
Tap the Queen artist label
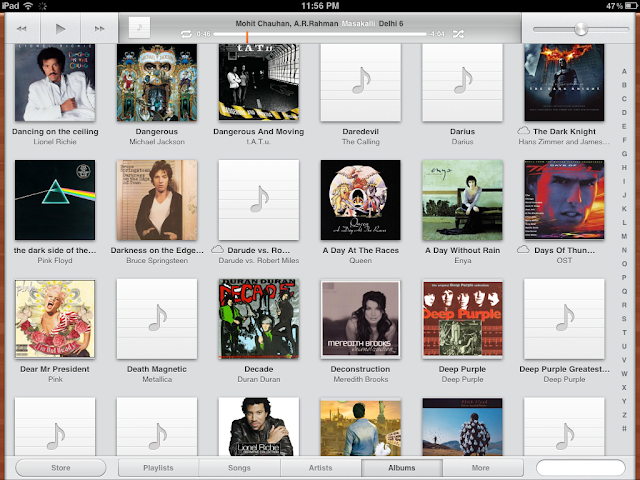click(360, 260)
